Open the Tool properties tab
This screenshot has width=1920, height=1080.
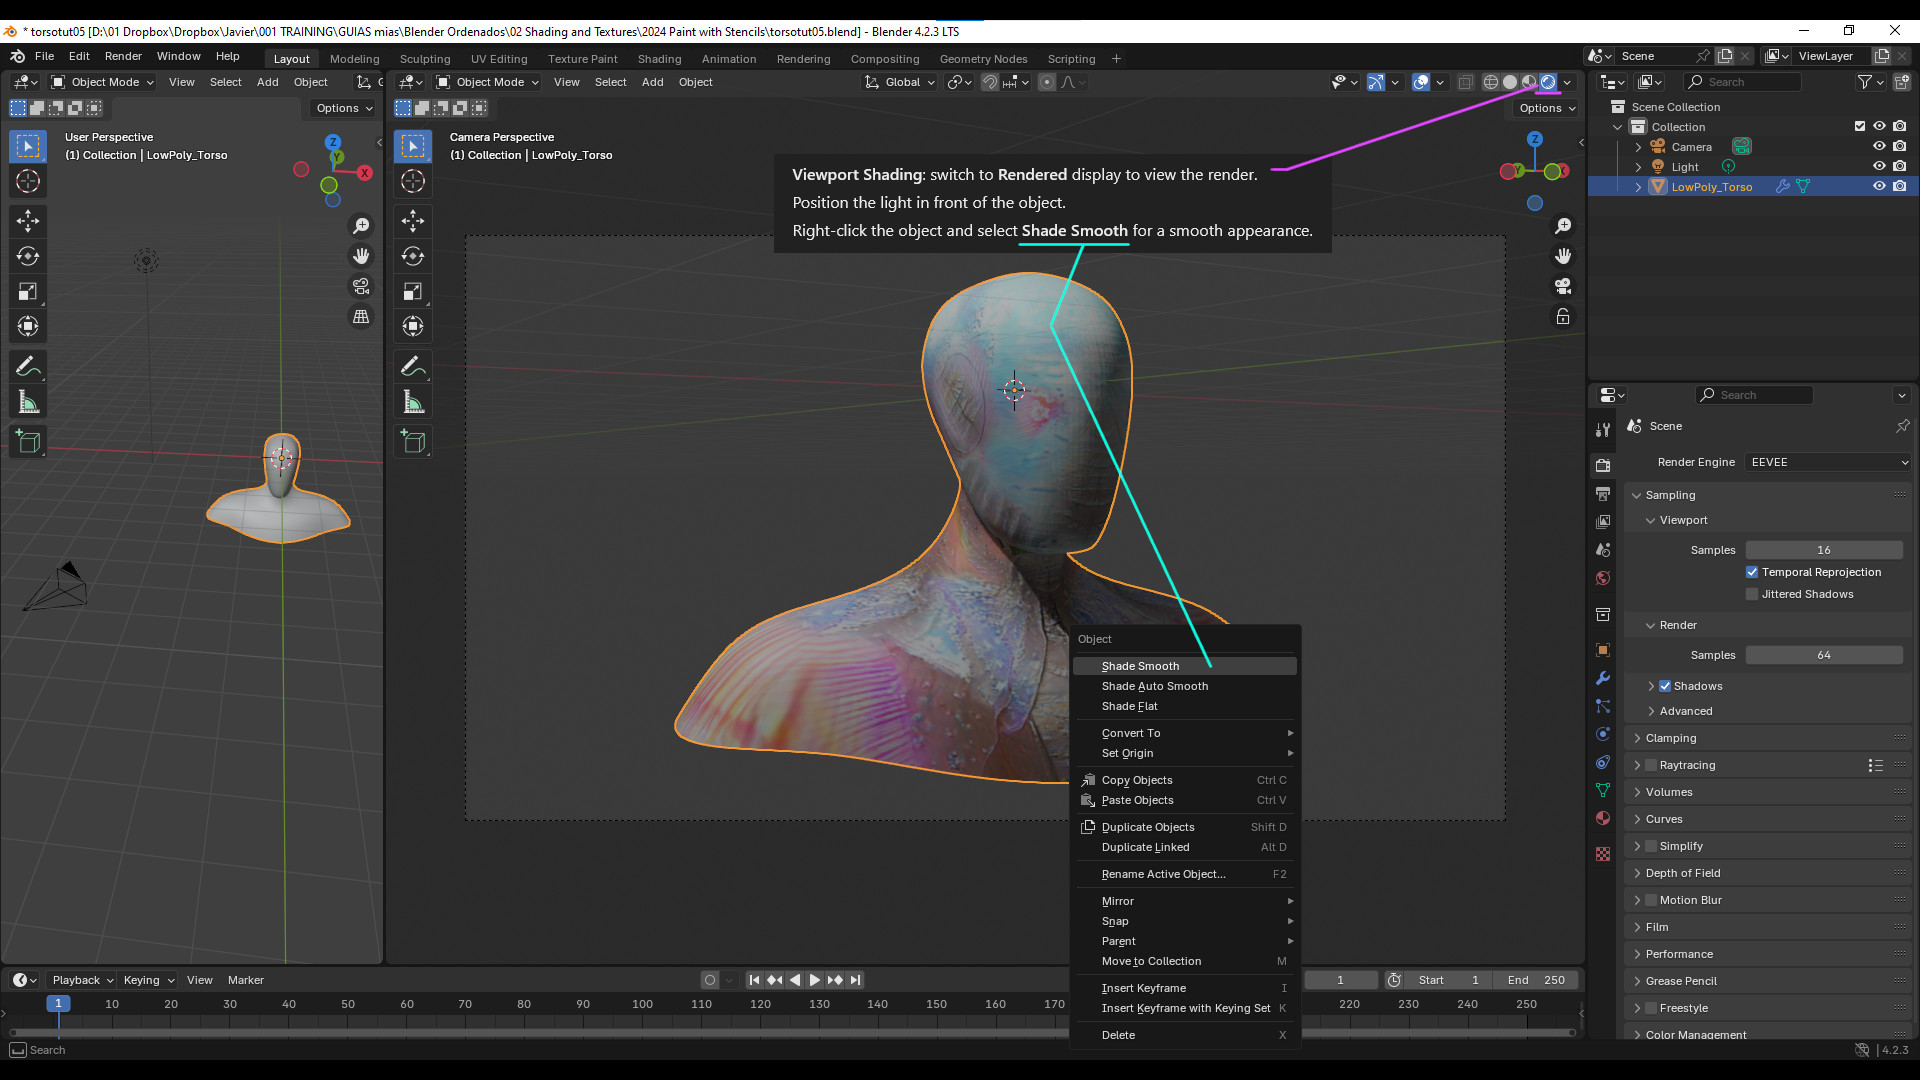coord(1603,429)
